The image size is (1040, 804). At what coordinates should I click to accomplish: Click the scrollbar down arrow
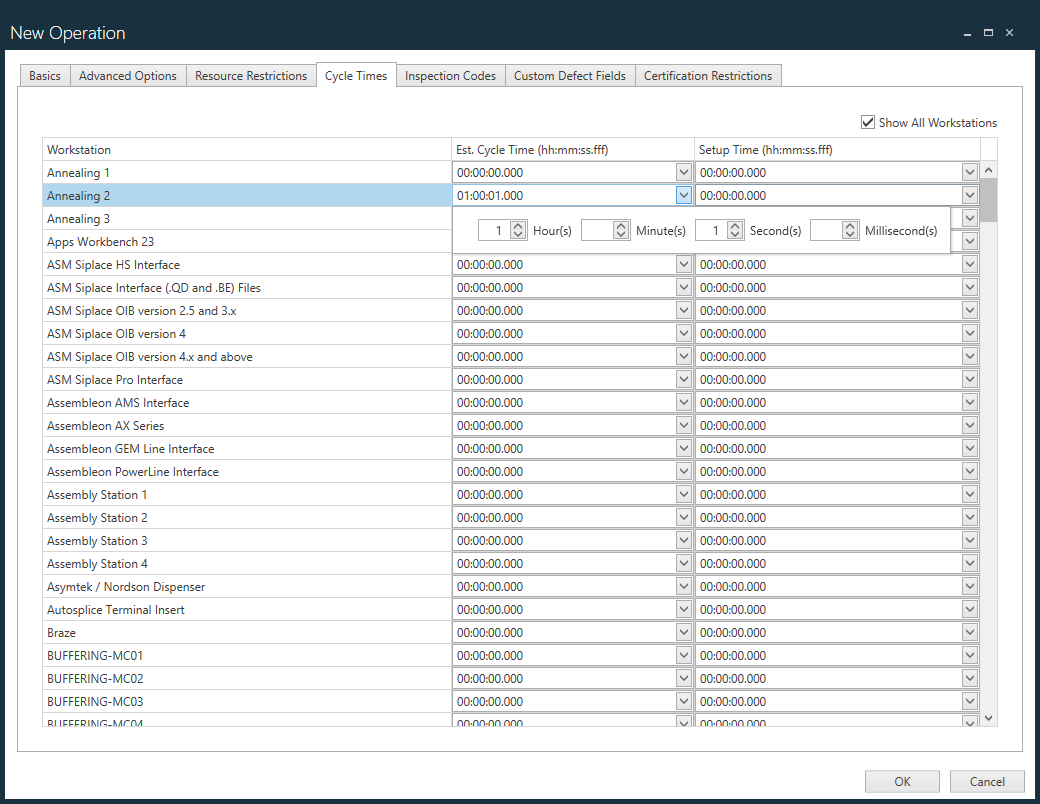988,717
